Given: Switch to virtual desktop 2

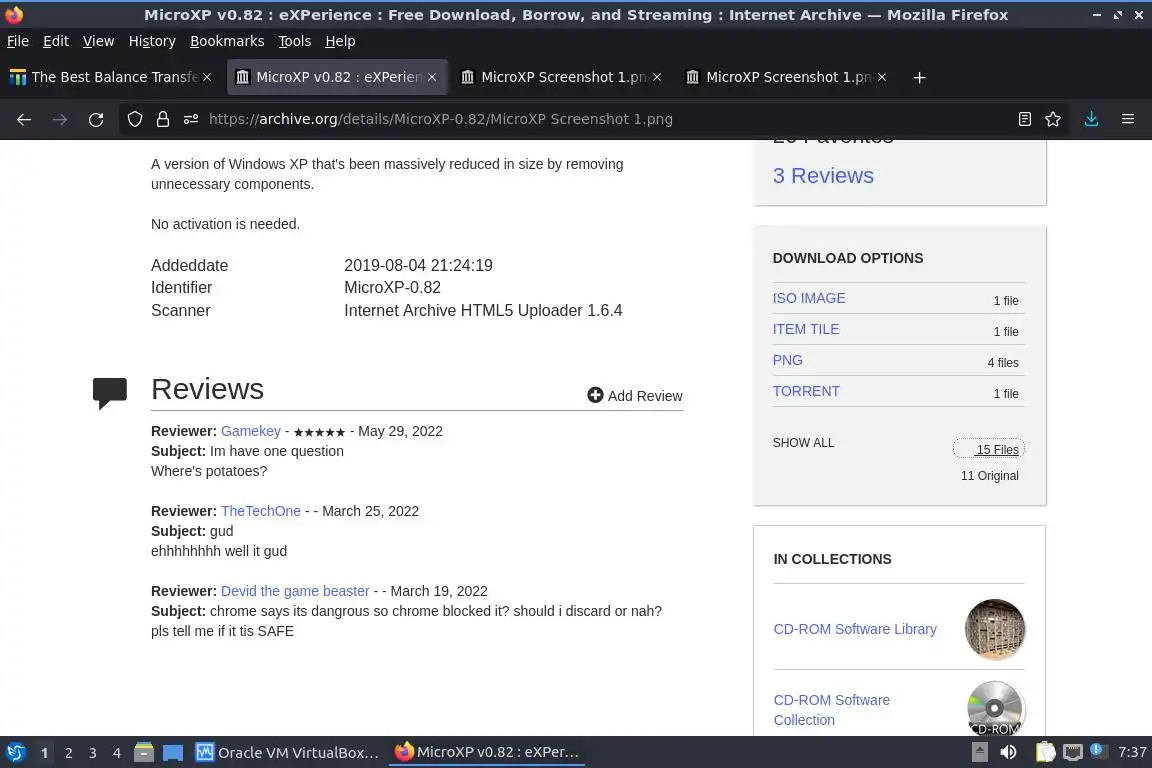Looking at the screenshot, I should (68, 753).
